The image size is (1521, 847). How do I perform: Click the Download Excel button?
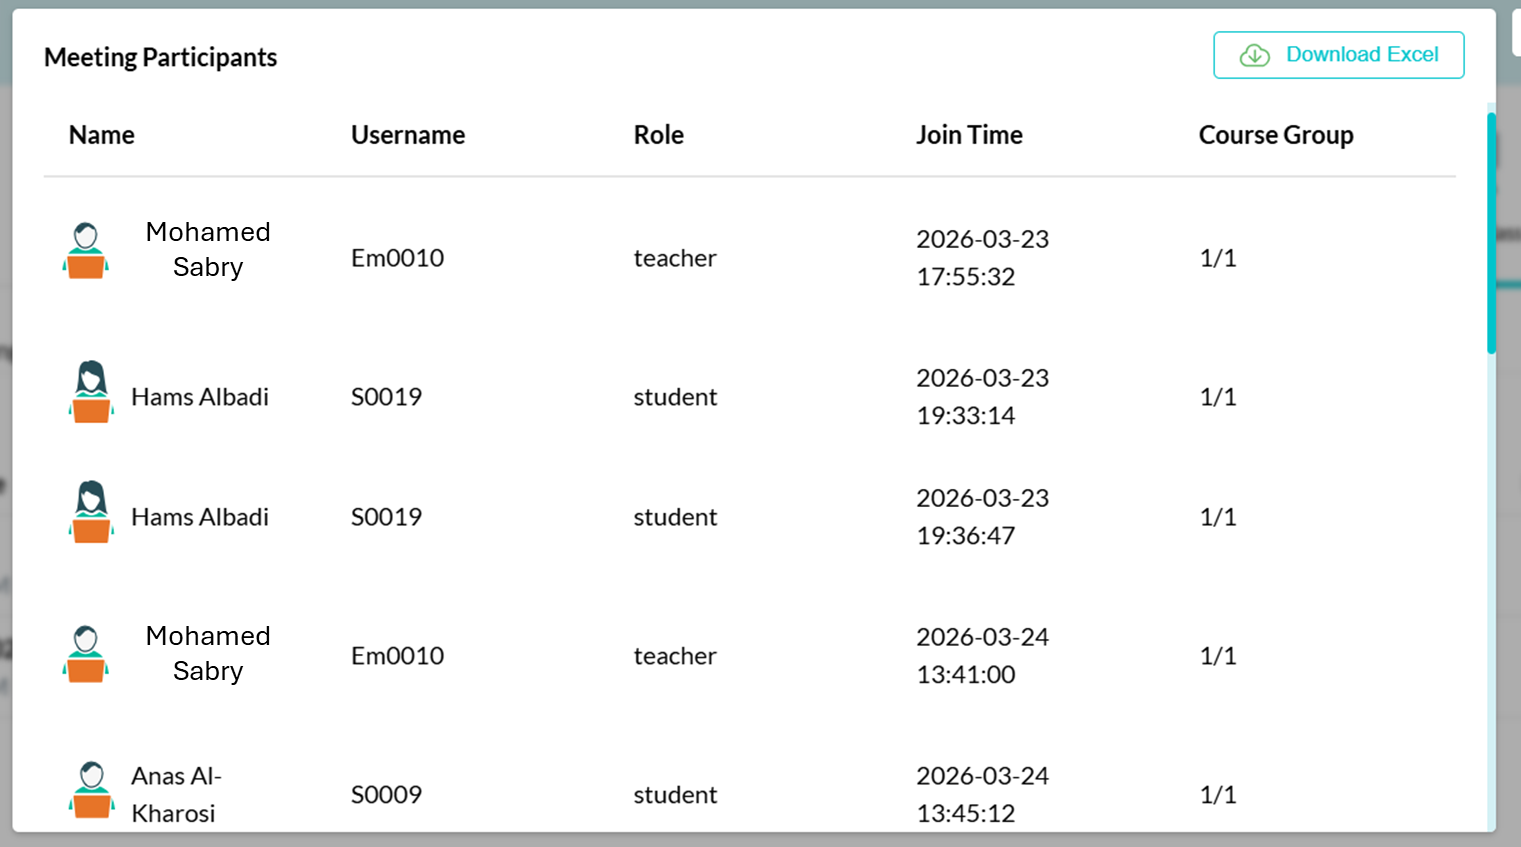[1338, 55]
